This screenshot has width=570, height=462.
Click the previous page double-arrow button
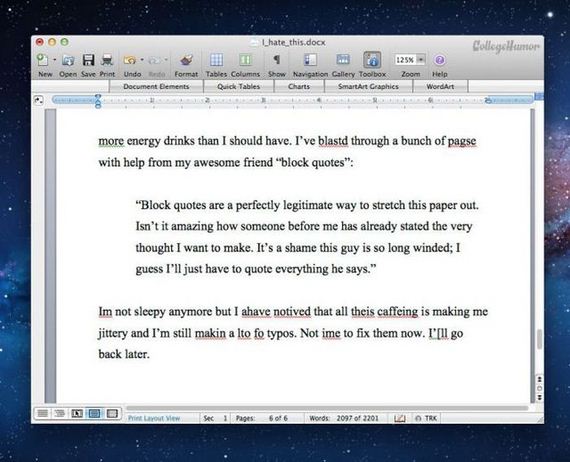(540, 379)
